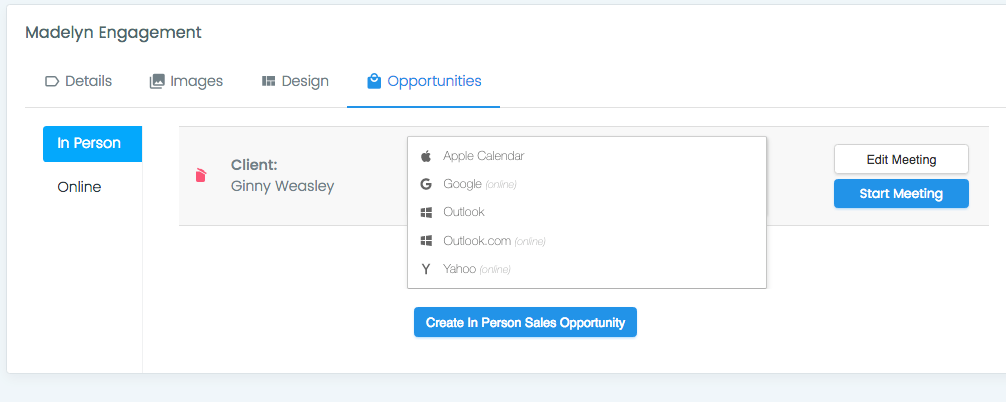Screen dimensions: 1006x402
Task: Click the Google G icon
Action: [425, 184]
